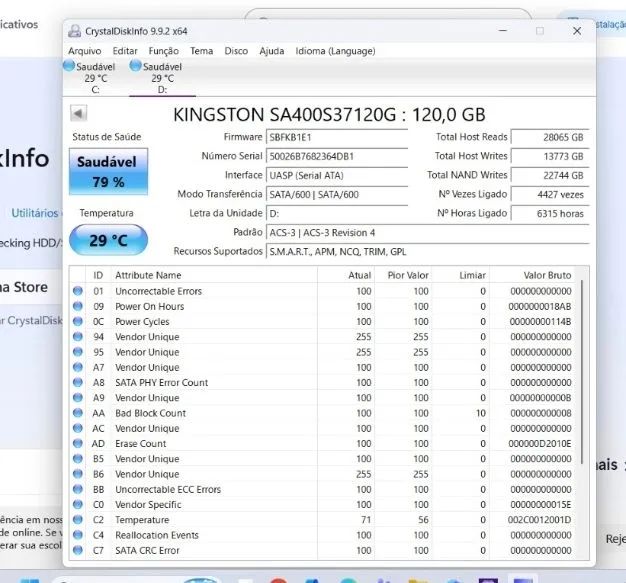
Task: Click the Pior Valor column header
Action: tap(403, 275)
